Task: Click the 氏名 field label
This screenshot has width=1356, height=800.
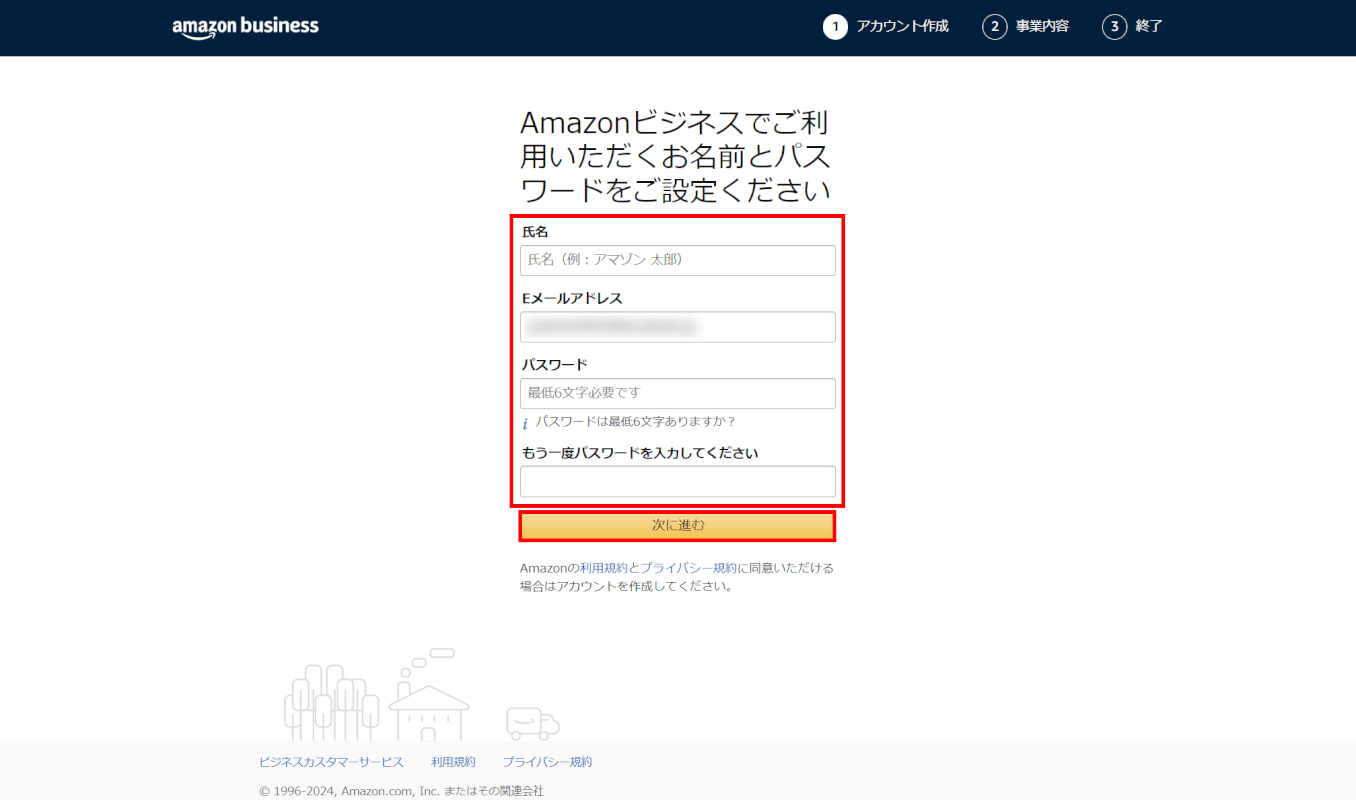Action: (x=535, y=232)
